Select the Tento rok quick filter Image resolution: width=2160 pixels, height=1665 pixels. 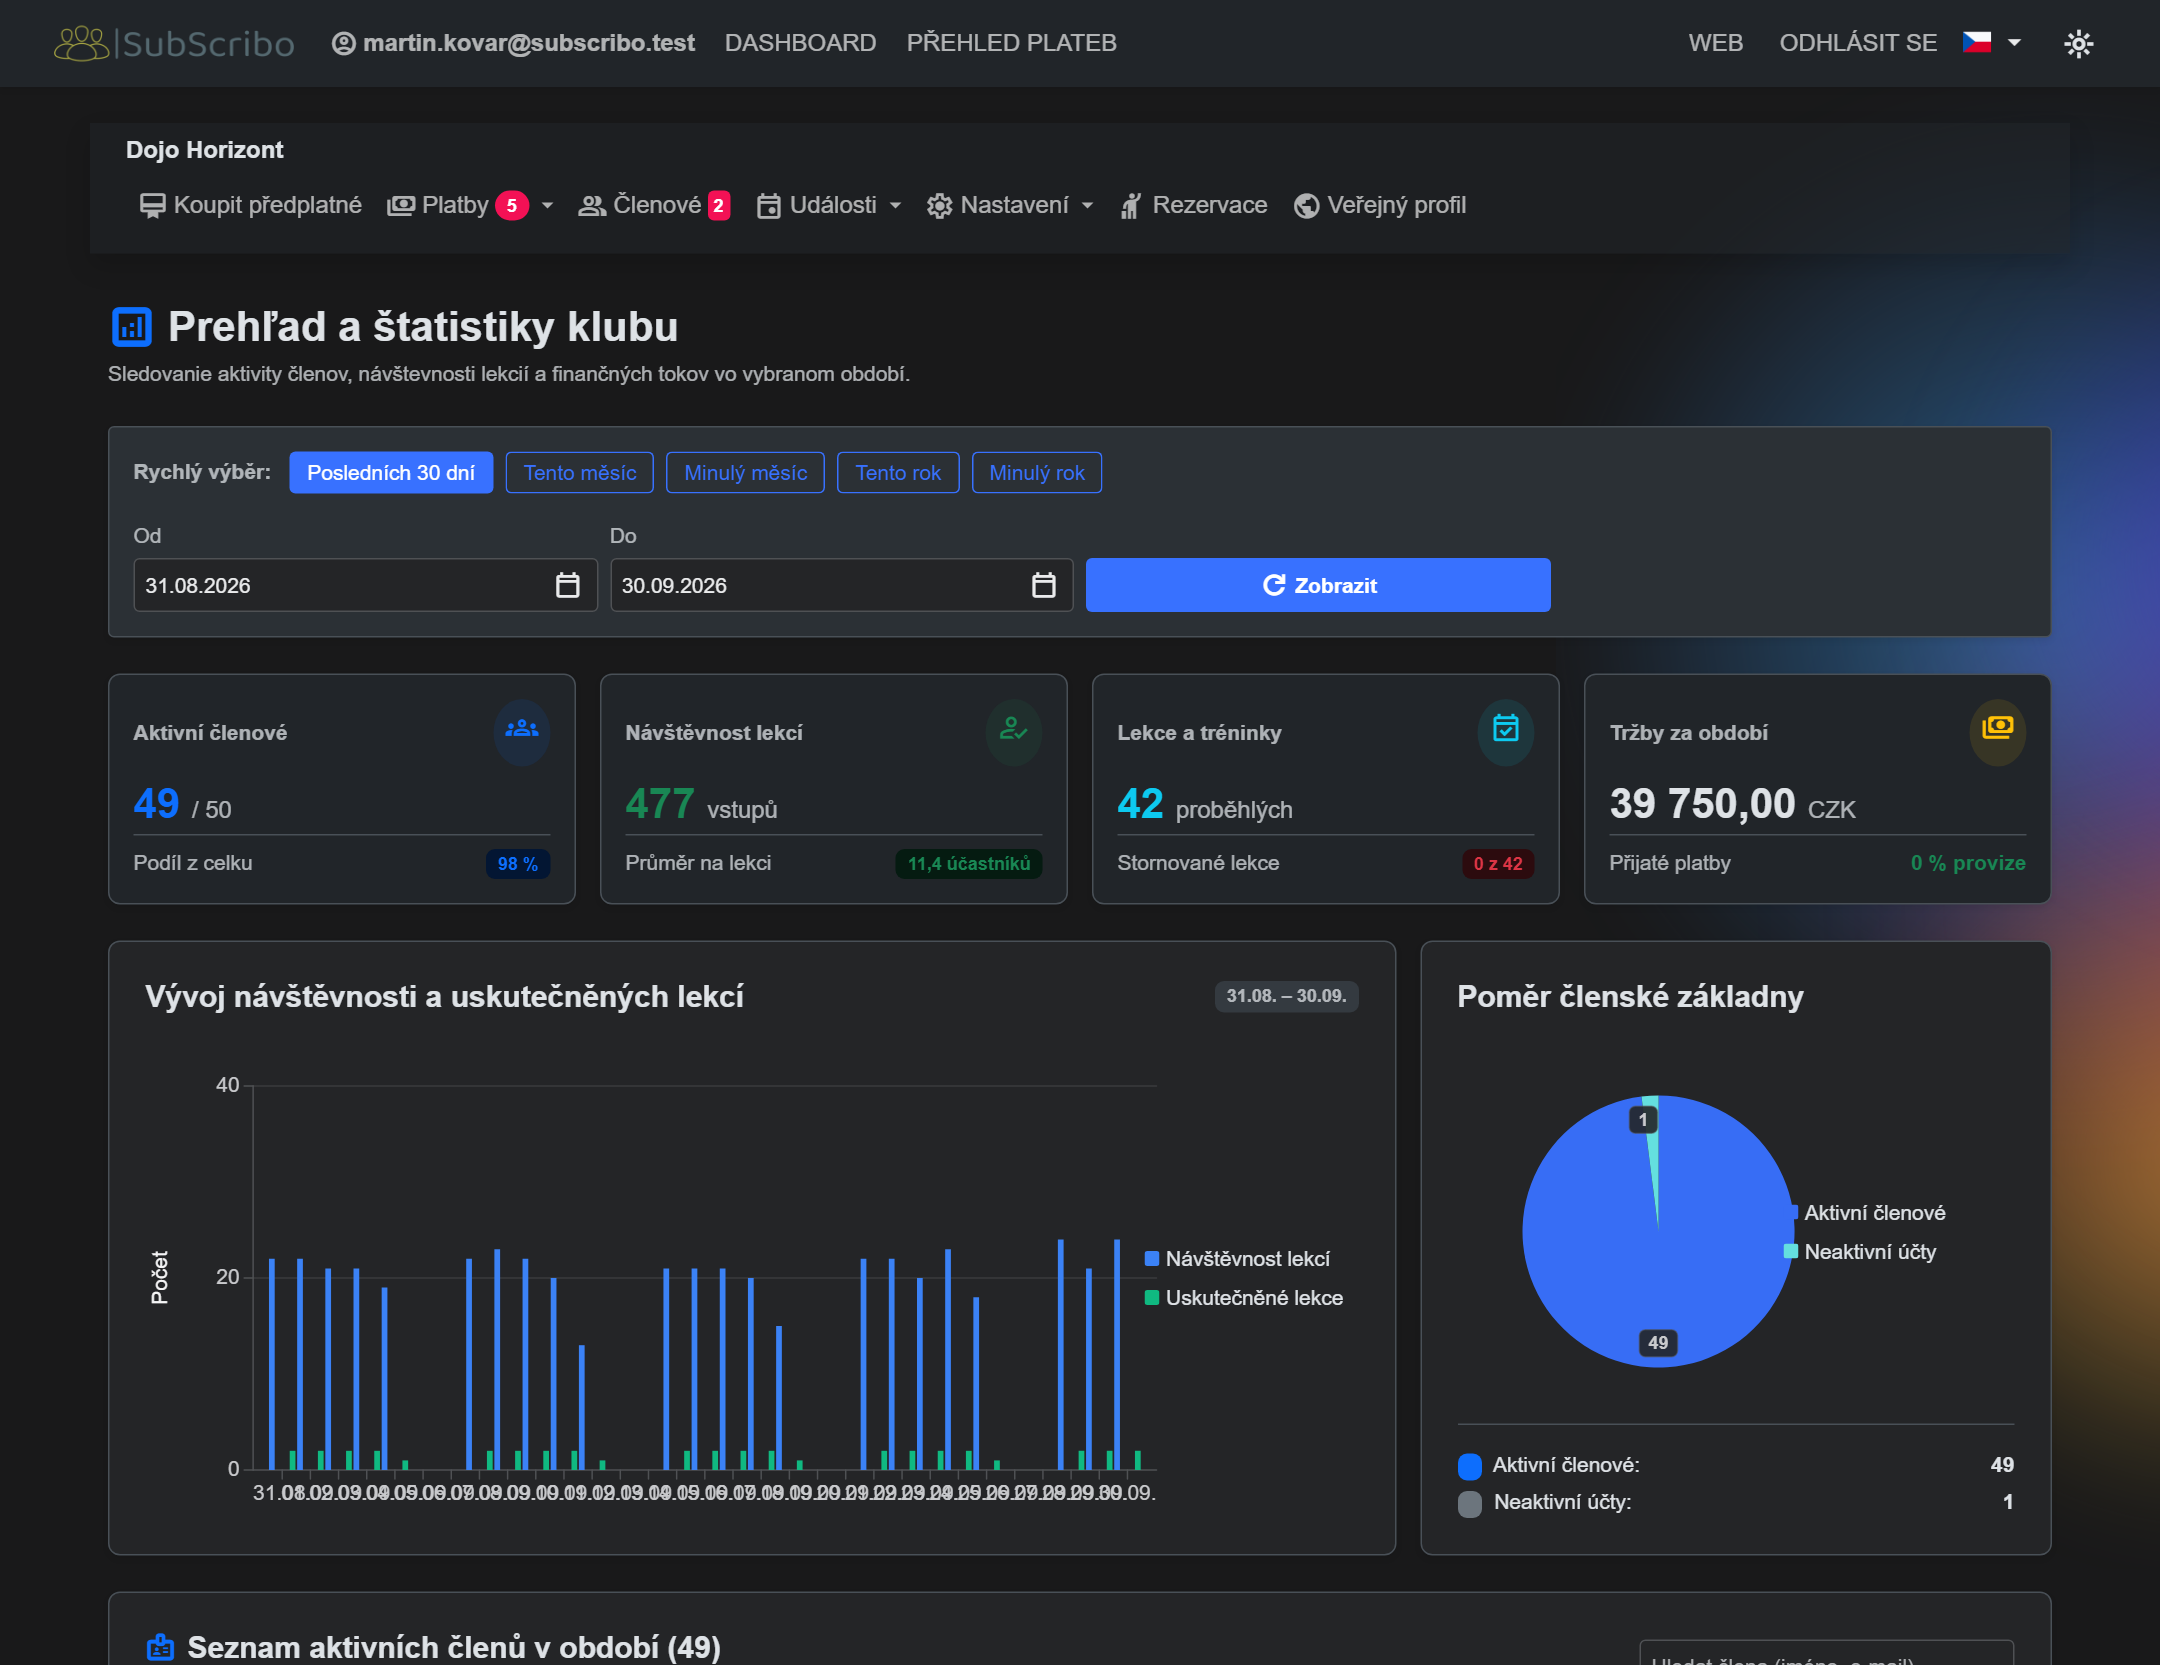(898, 473)
